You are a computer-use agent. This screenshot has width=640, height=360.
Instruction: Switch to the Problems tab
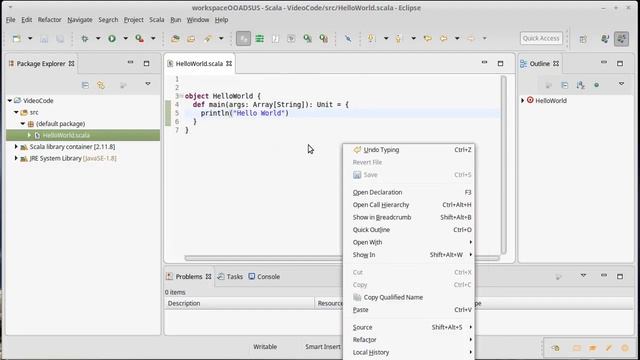pos(189,277)
